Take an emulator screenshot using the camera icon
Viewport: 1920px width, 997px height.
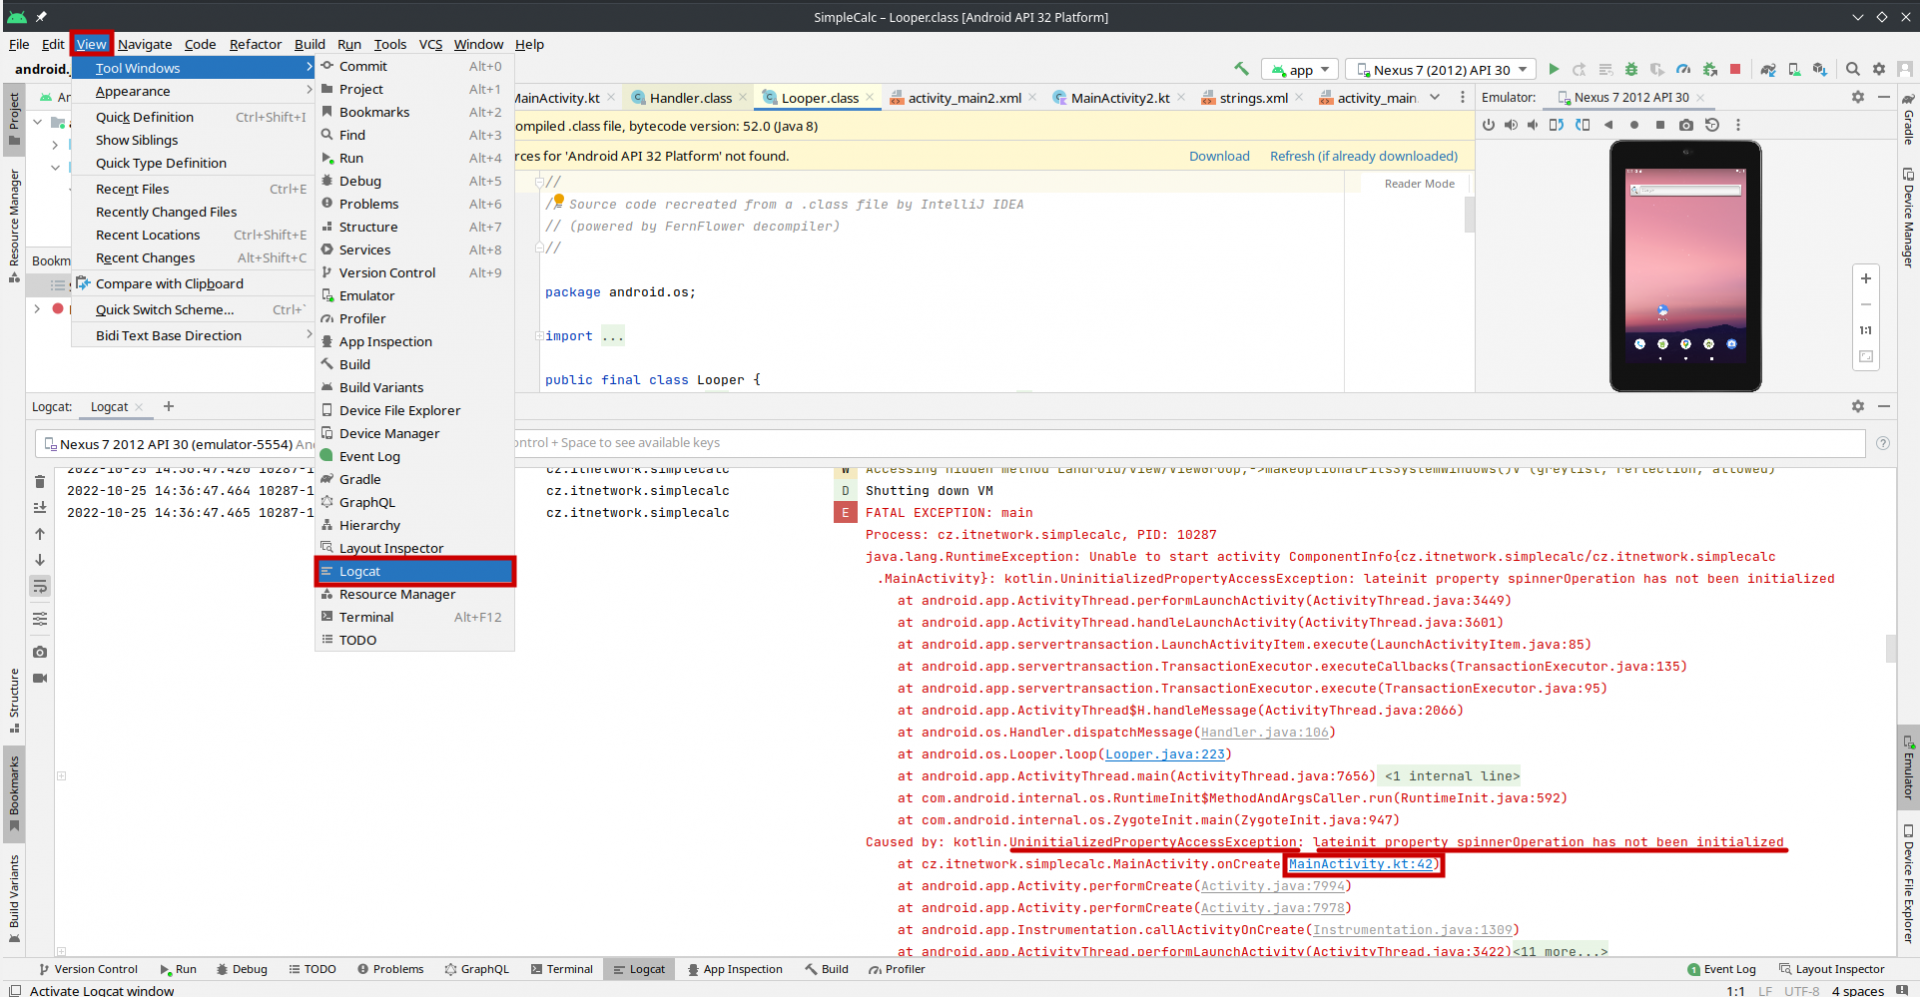pyautogui.click(x=1686, y=125)
